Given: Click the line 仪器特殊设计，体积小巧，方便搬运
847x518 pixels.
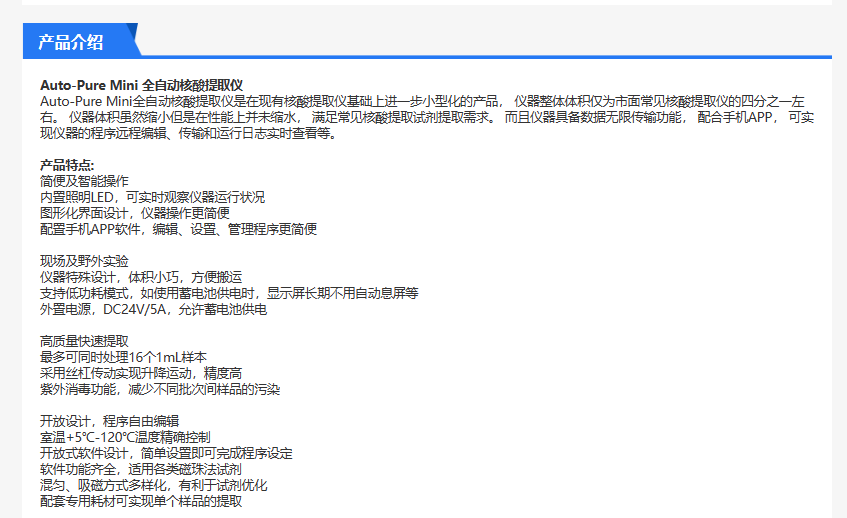Looking at the screenshot, I should pos(141,277).
